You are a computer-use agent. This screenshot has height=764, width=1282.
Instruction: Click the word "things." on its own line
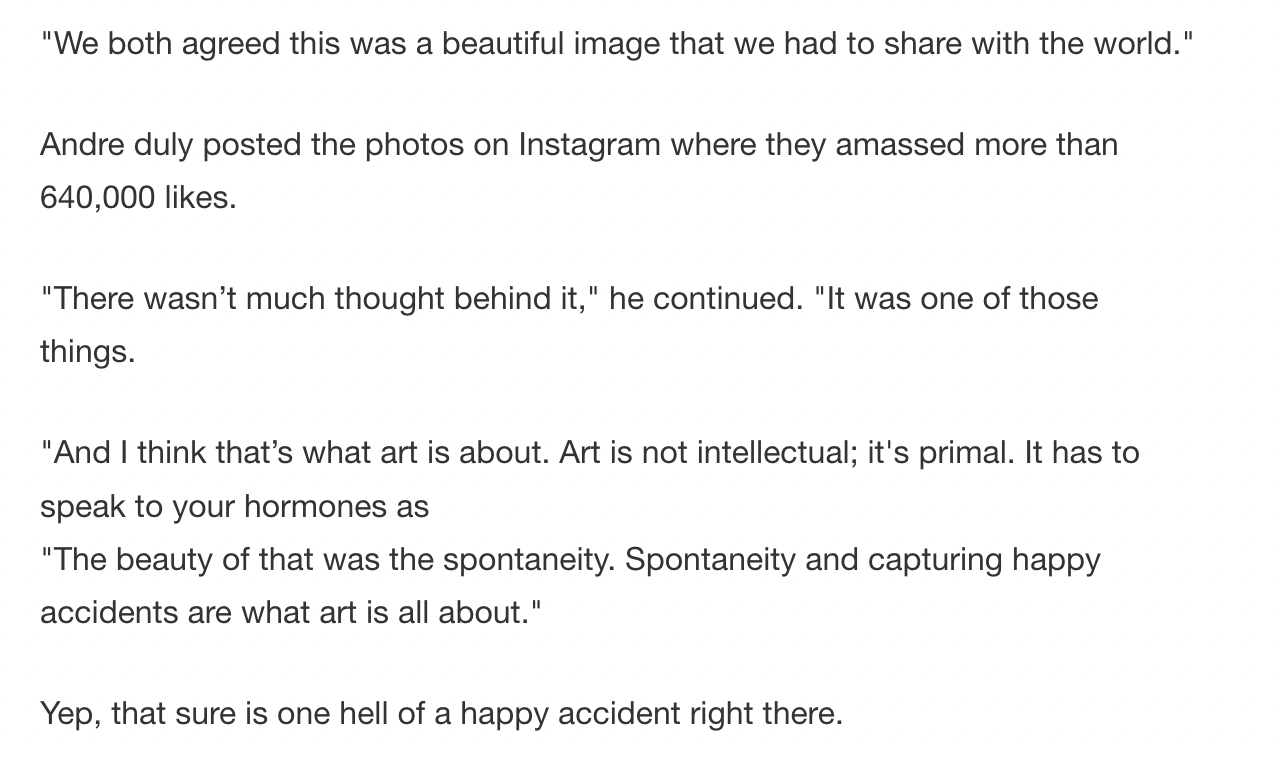pyautogui.click(x=88, y=352)
